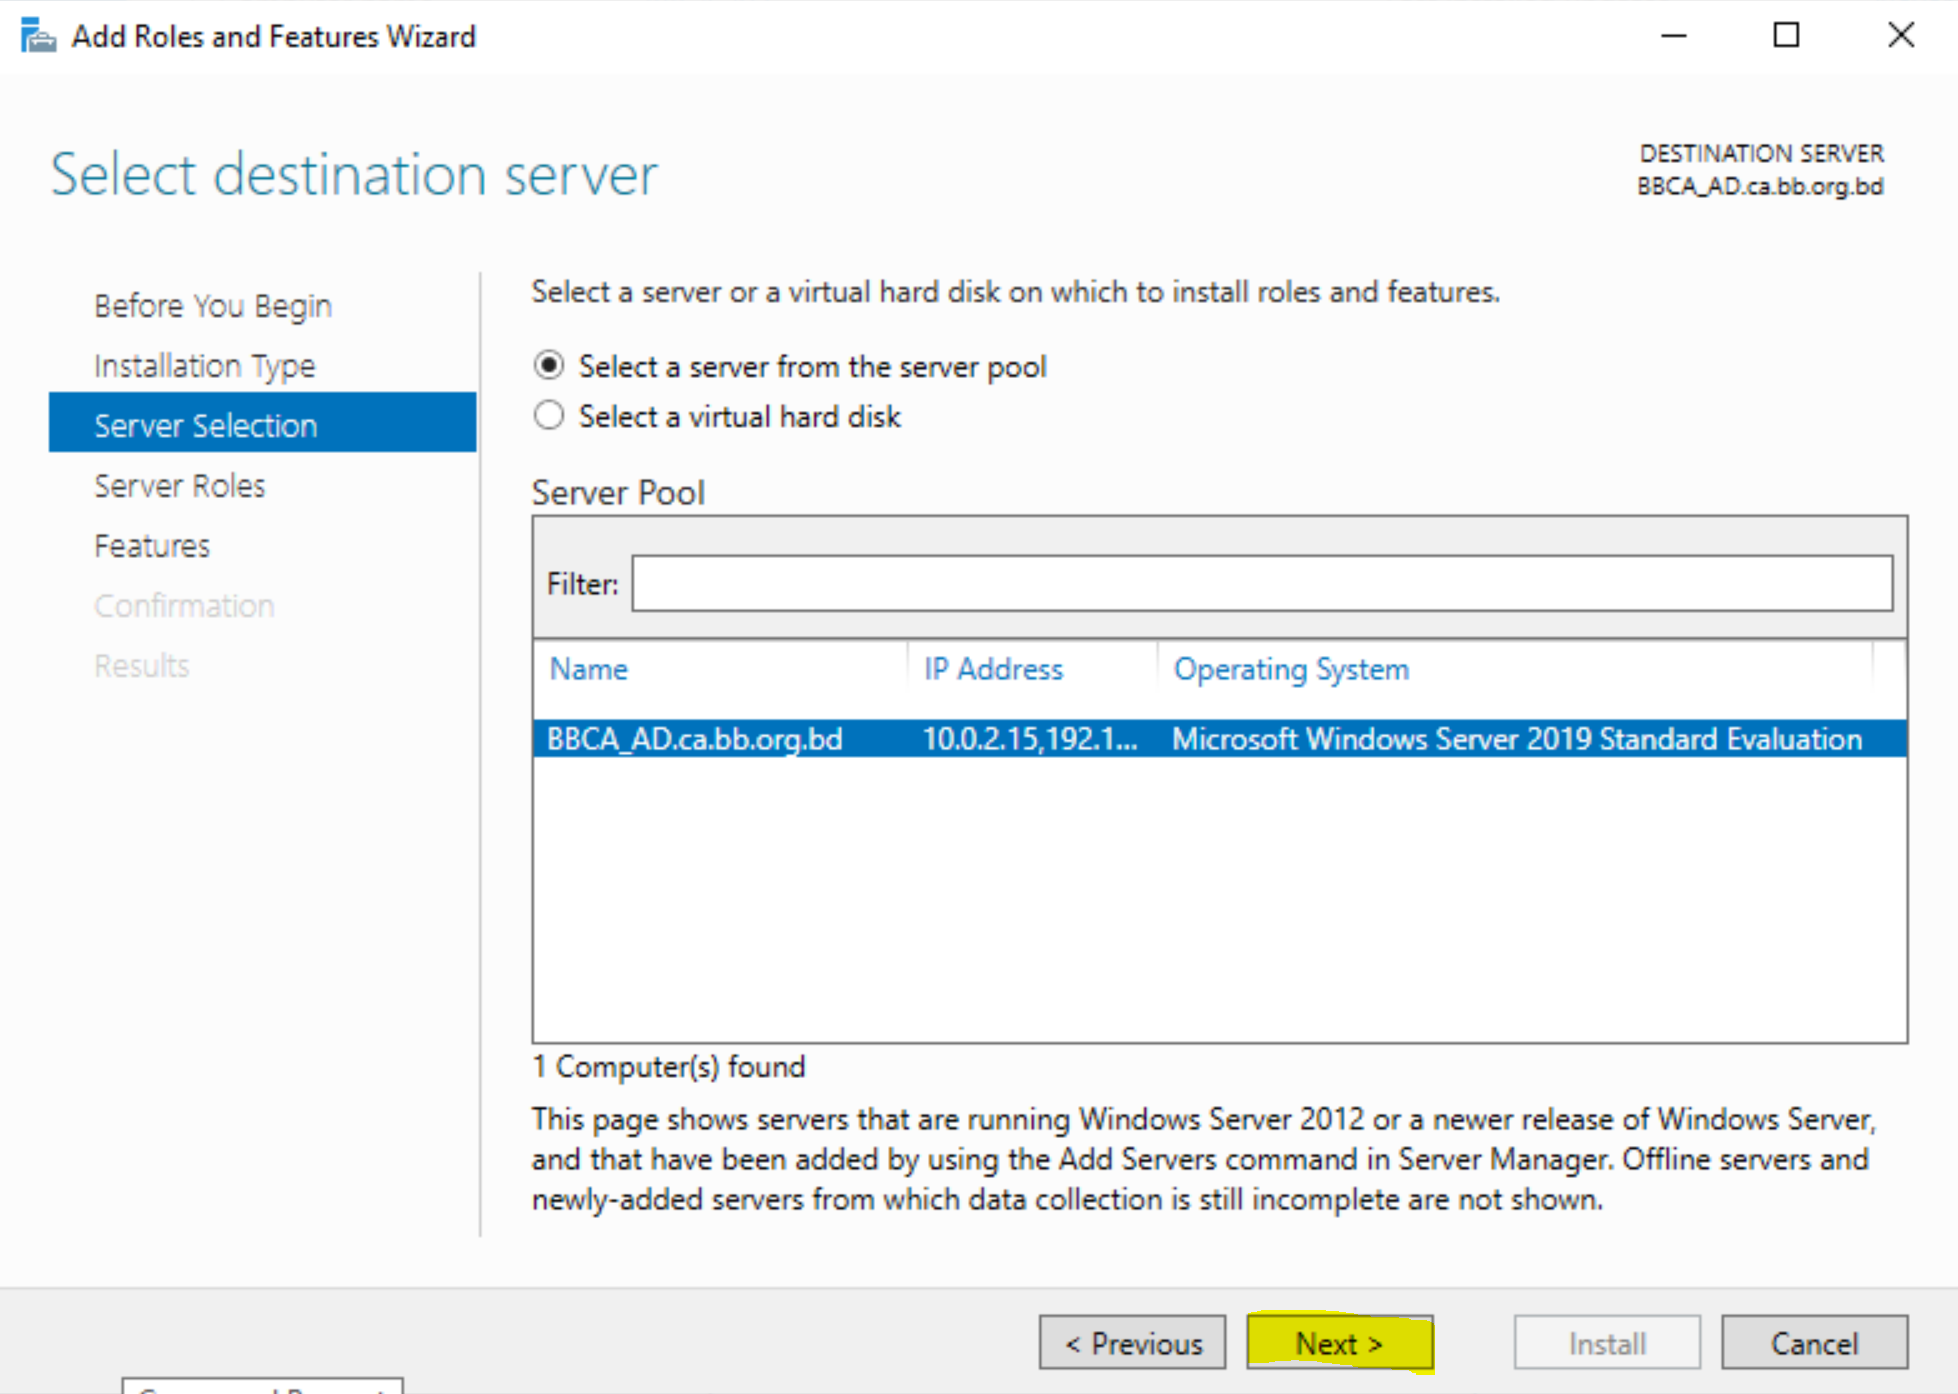
Task: Click Microsoft Windows Server 2019 Standard Evaluation cell
Action: (x=1516, y=739)
